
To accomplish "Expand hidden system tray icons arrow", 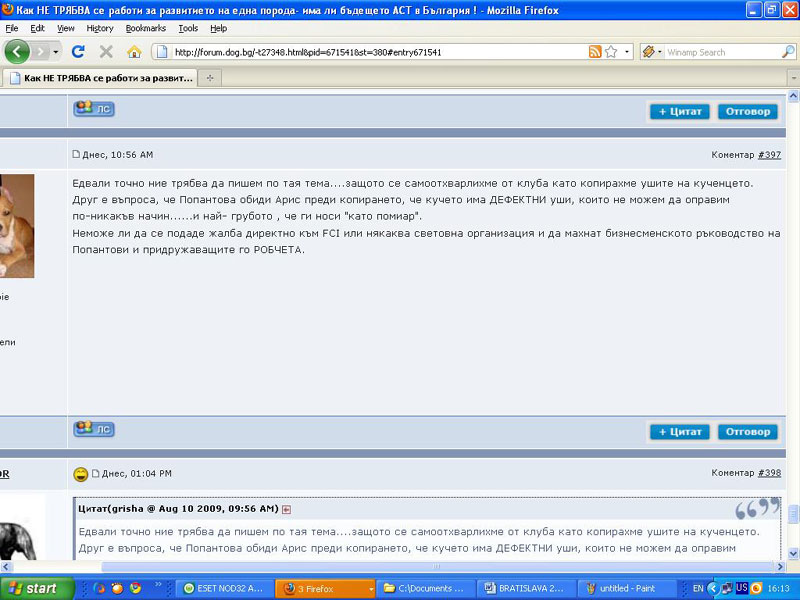I will point(713,588).
